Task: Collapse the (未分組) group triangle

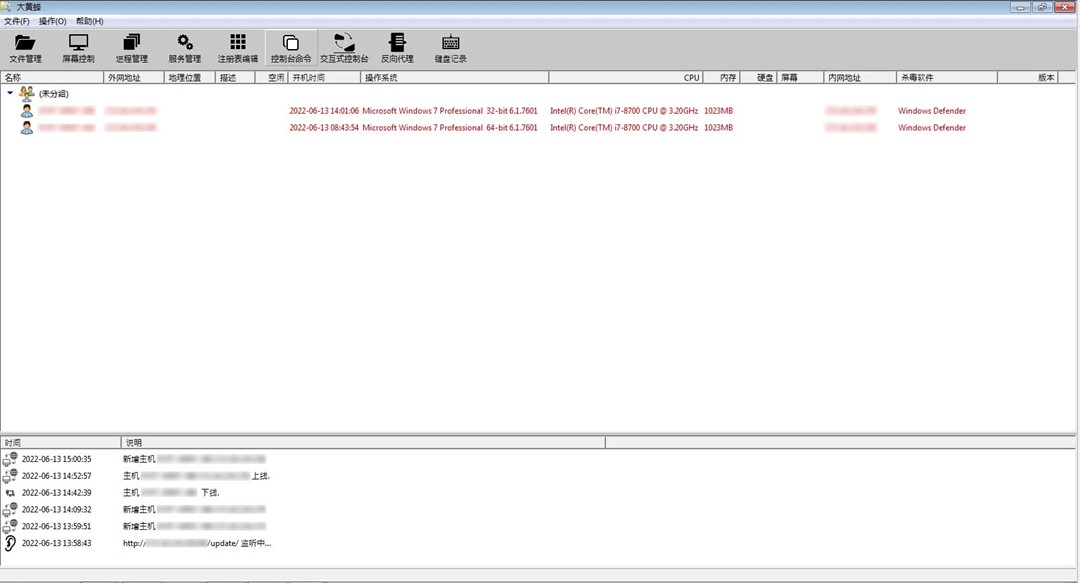Action: coord(10,93)
